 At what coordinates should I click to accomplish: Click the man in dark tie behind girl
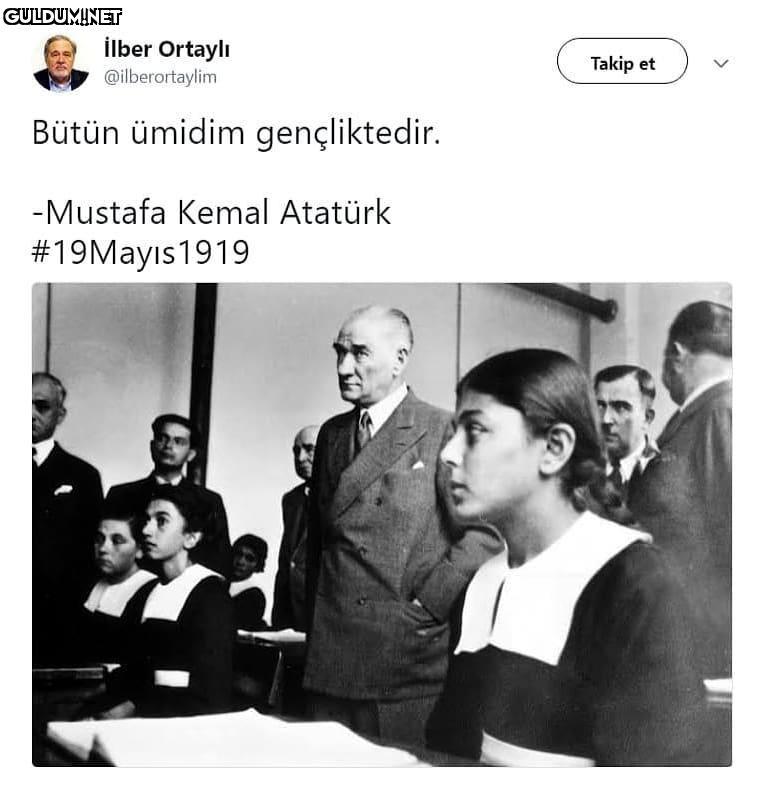pyautogui.click(x=624, y=428)
